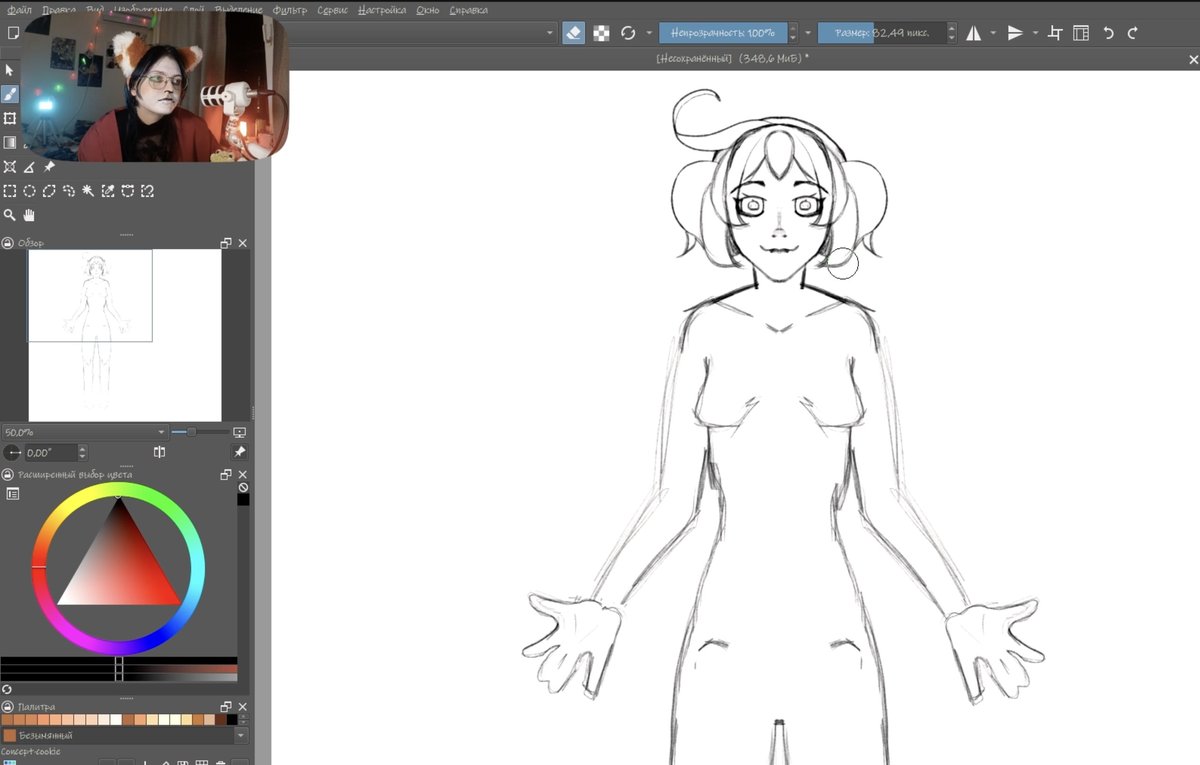Toggle the pin button in Обзор panel
Screen dimensions: 1200x765
(239, 453)
